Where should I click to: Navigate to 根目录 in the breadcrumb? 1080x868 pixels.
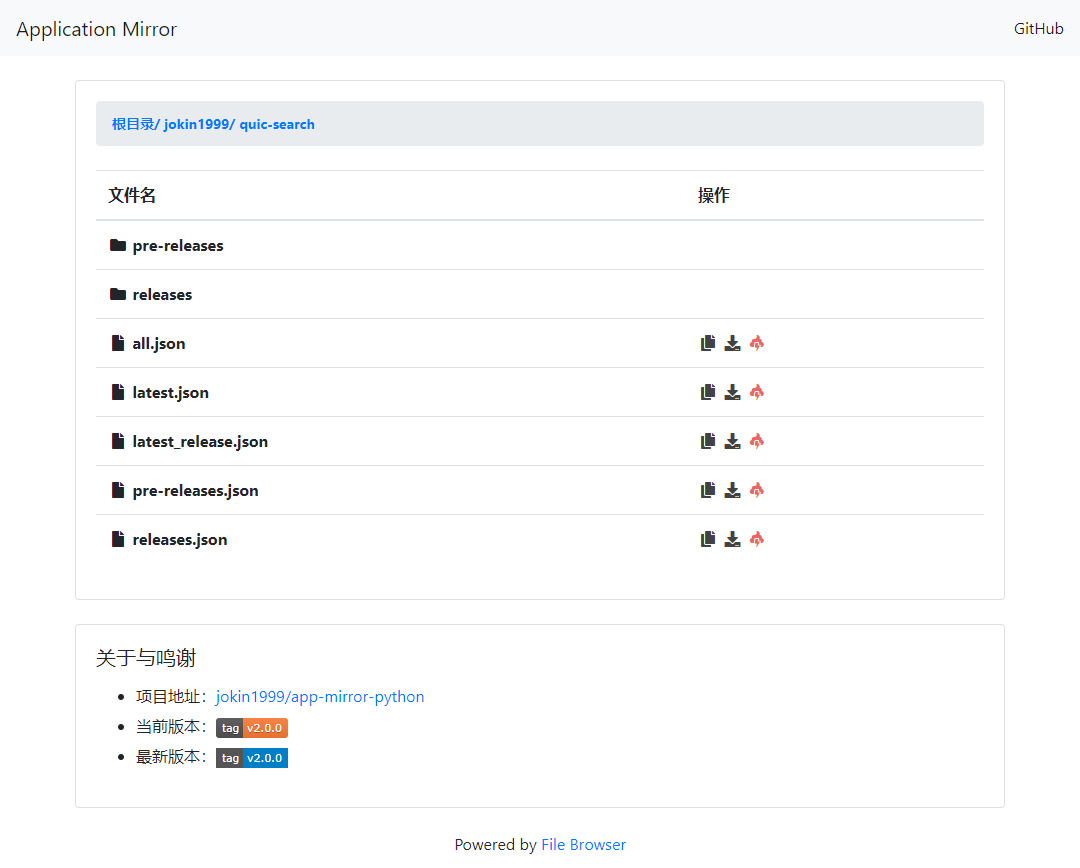click(133, 123)
